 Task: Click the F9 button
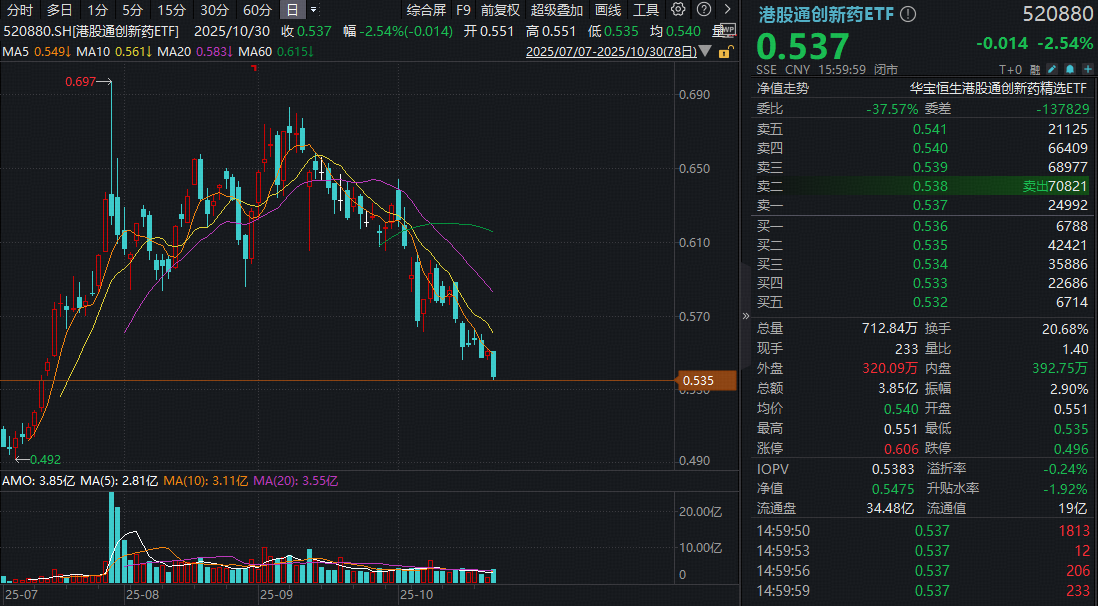coord(460,9)
